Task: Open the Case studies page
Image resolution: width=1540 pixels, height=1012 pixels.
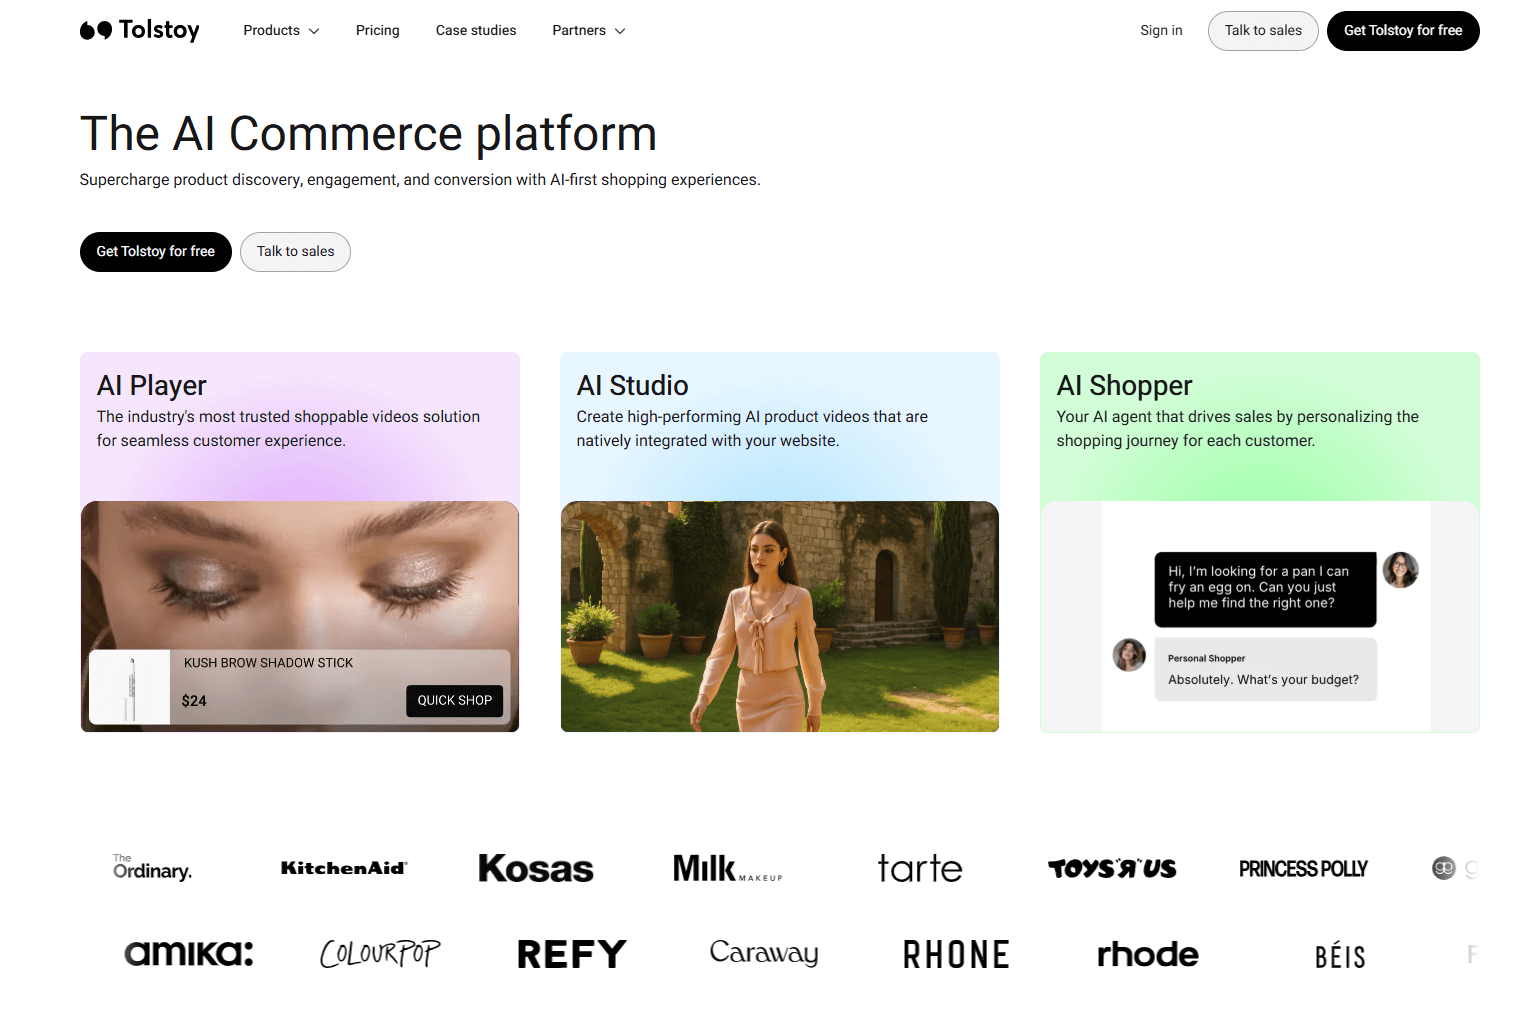Action: (x=475, y=30)
